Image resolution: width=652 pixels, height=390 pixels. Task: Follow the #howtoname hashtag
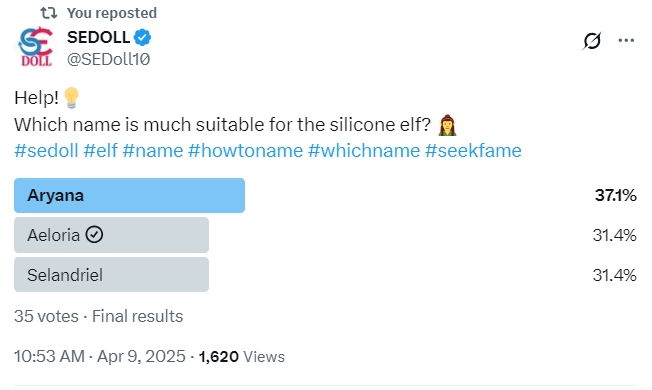(x=245, y=151)
